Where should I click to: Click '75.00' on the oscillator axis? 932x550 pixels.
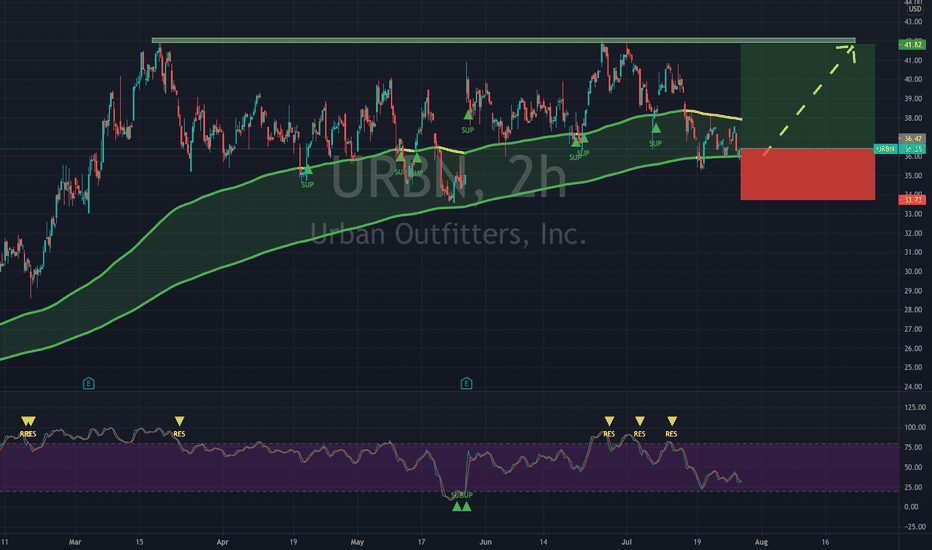pos(913,448)
